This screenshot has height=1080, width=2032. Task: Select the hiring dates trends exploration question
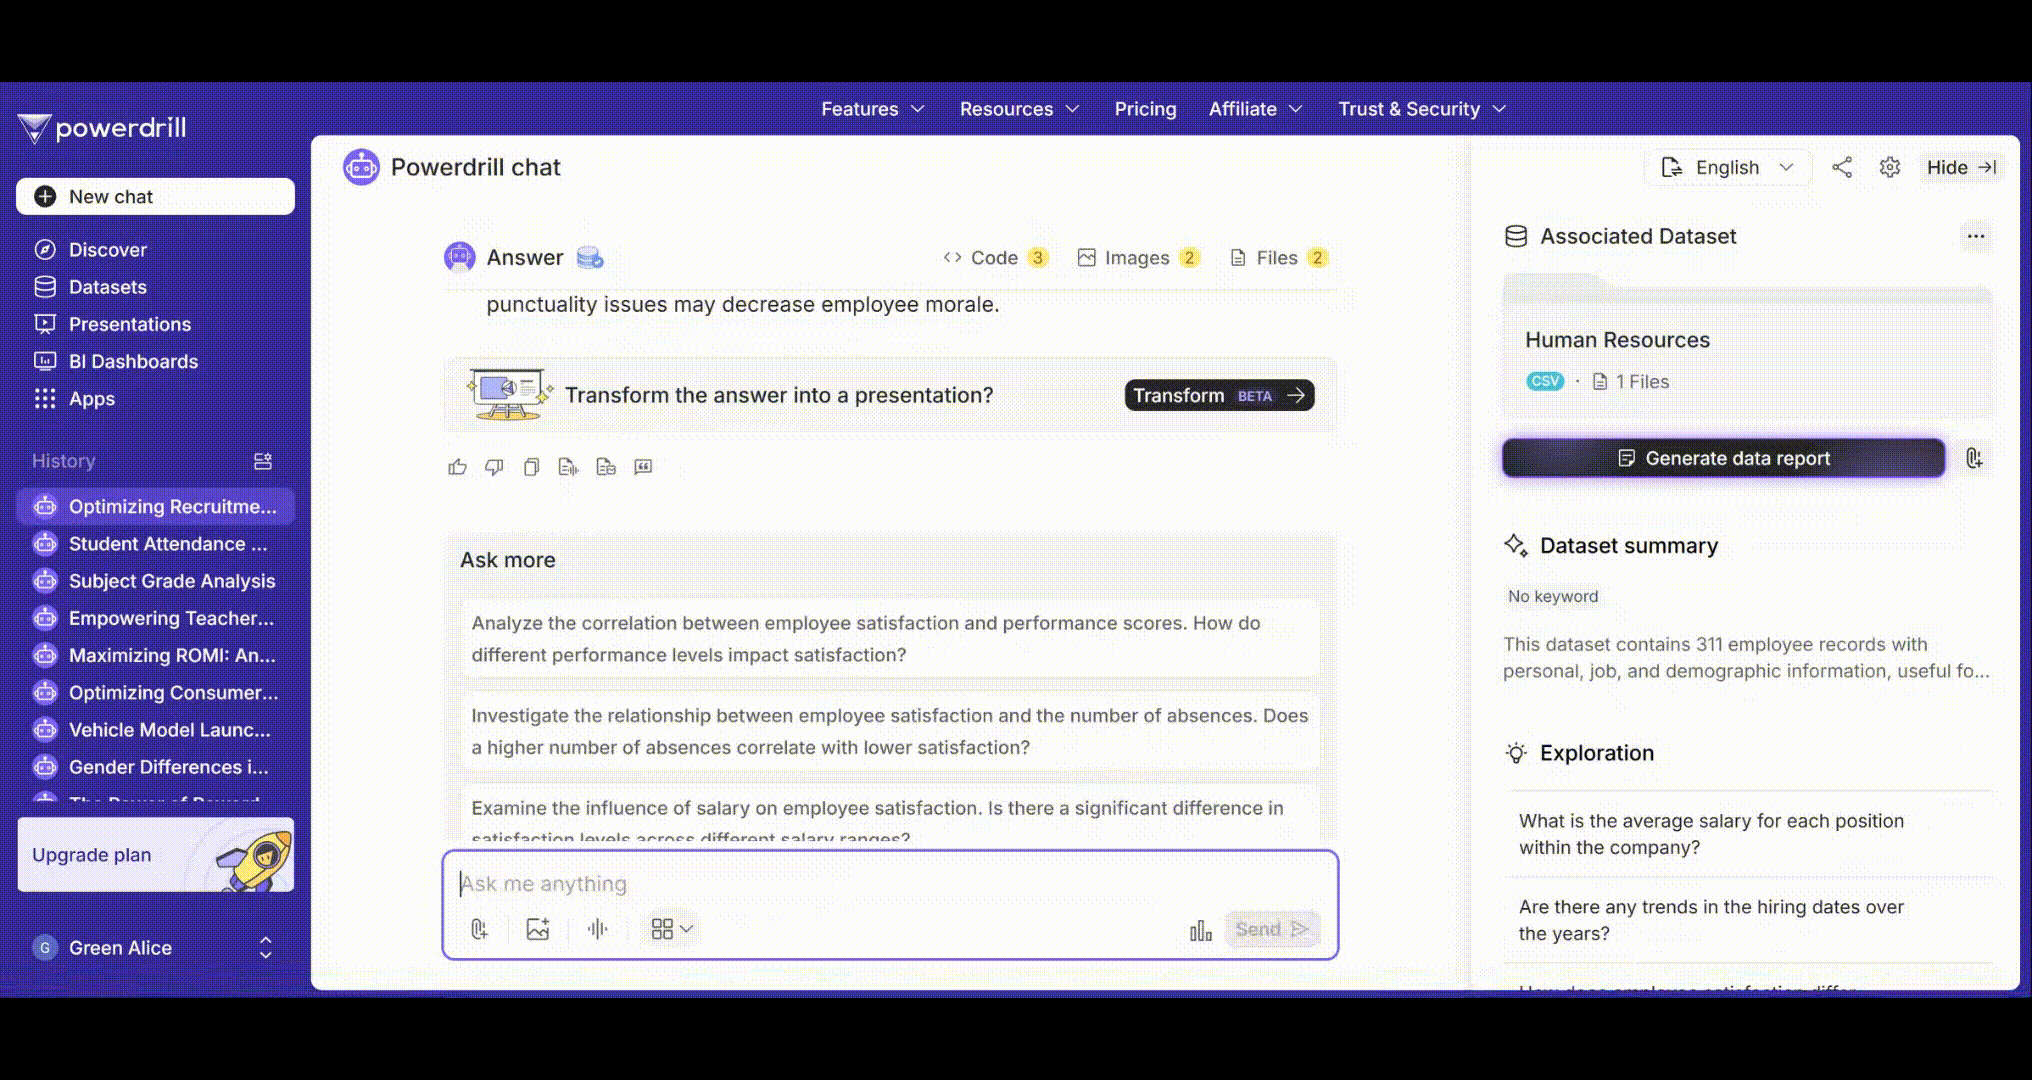[1747, 920]
